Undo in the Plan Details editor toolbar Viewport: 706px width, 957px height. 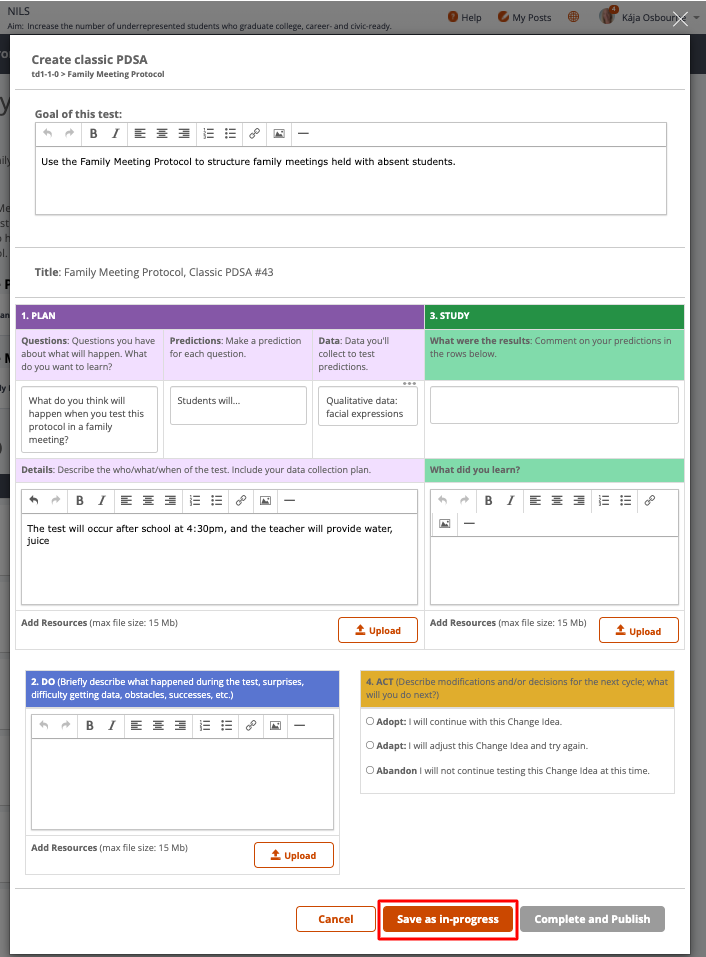tap(34, 500)
